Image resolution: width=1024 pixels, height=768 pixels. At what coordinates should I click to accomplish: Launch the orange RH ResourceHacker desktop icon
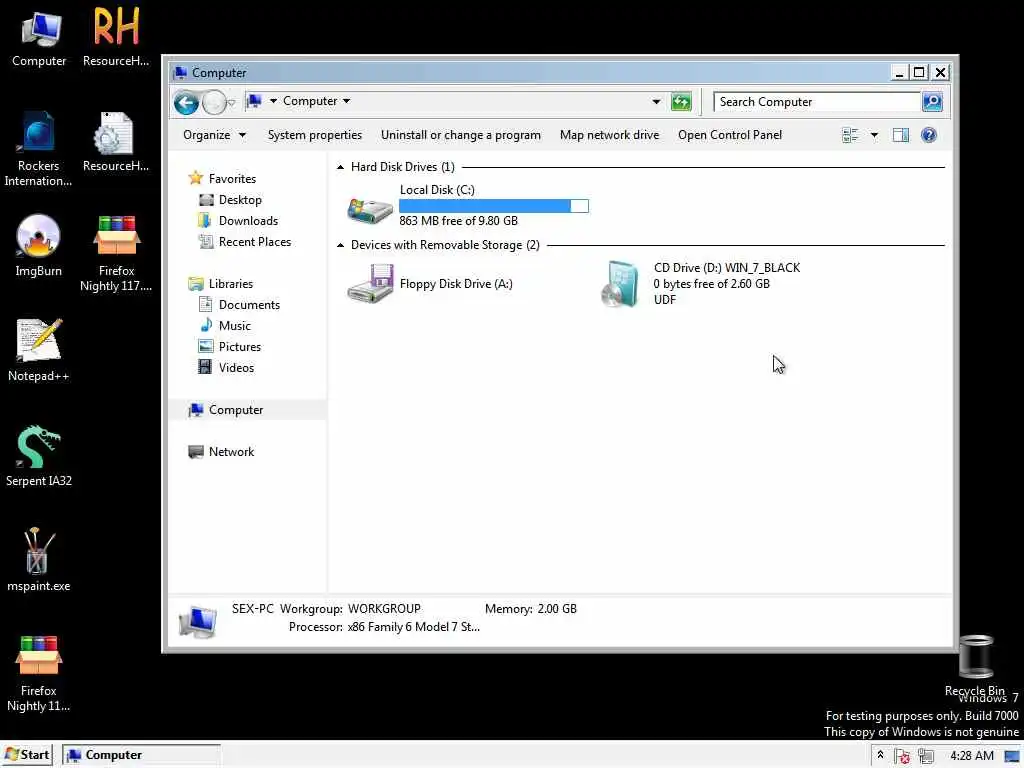[116, 37]
